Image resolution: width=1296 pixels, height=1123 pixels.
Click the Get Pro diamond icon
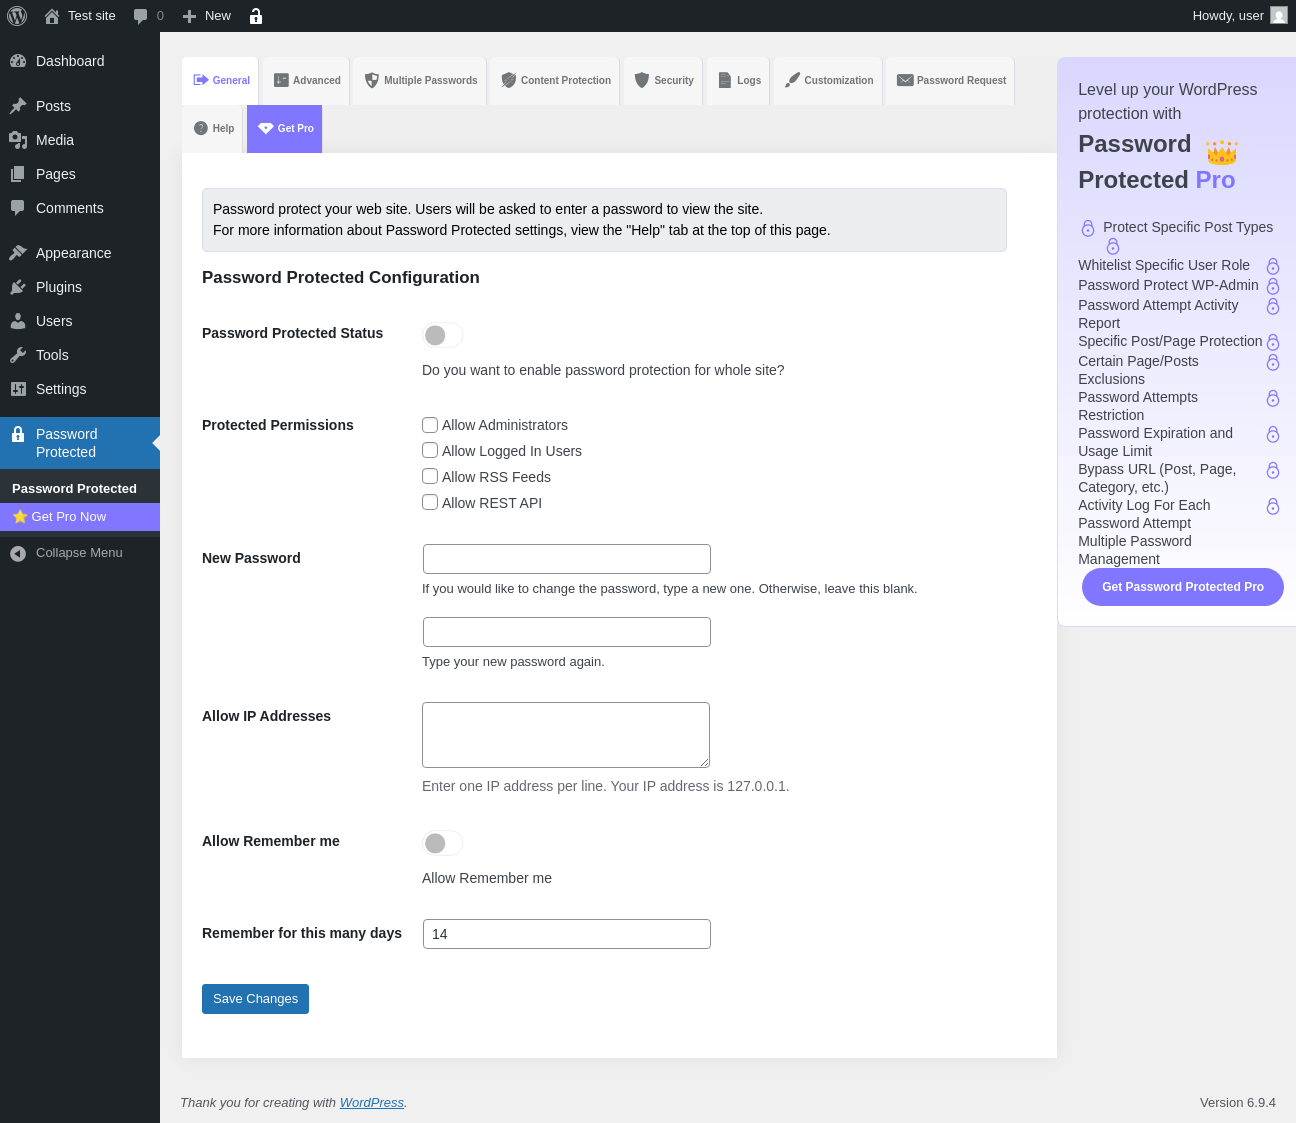click(266, 128)
